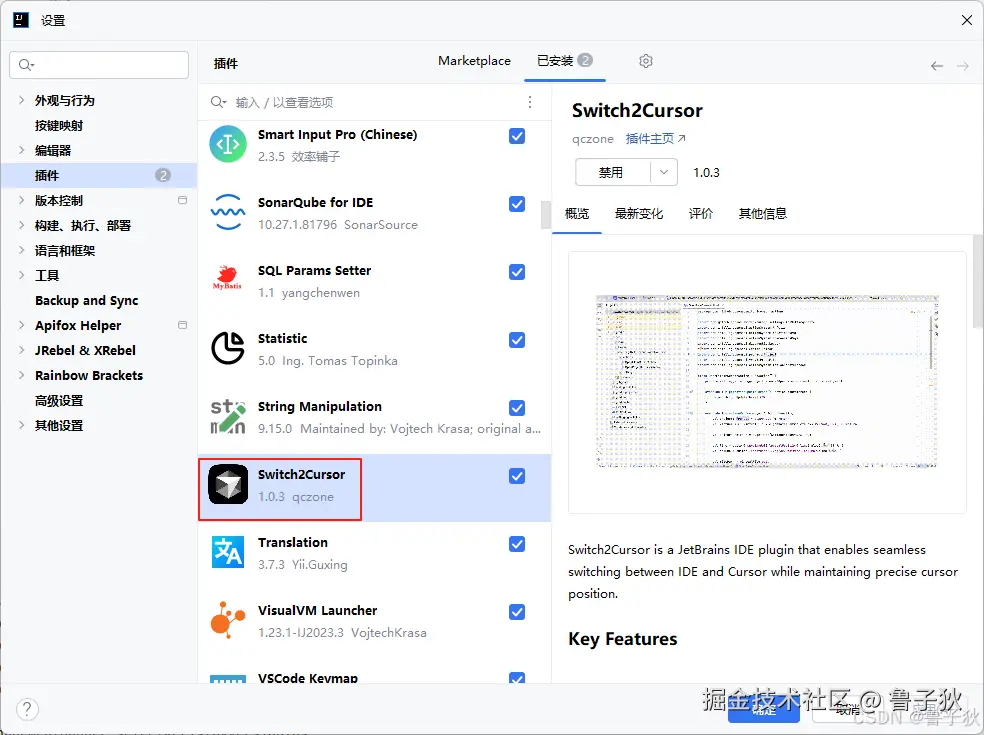Click the qczone vendor name
Screen dimensions: 984x735
click(592, 139)
